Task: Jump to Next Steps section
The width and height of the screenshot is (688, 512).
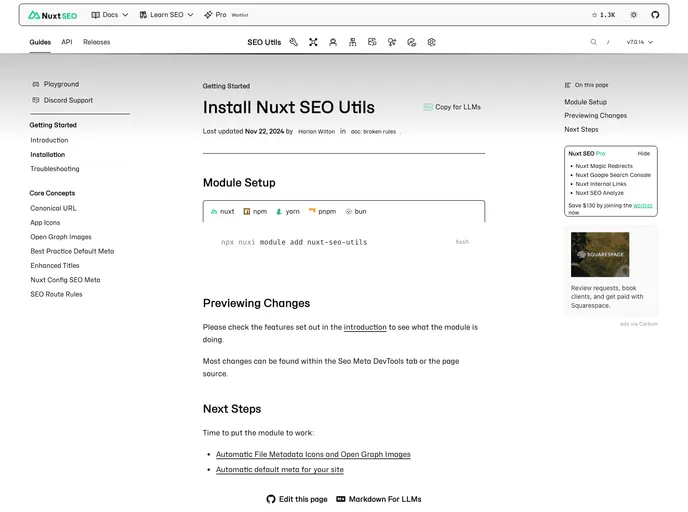Action: 581,129
